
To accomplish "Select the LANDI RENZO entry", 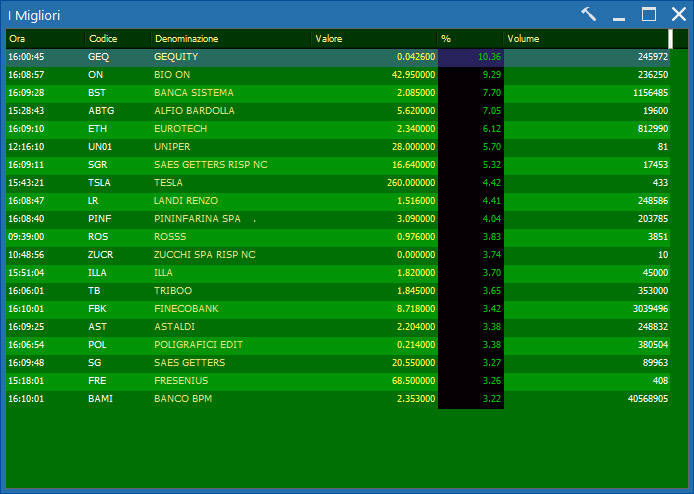I will click(185, 201).
